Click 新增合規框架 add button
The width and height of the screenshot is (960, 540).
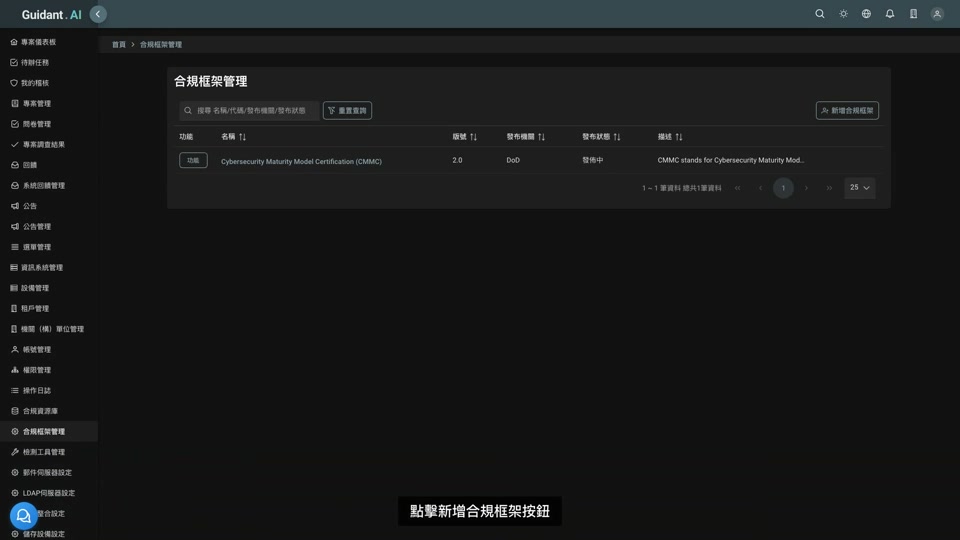coord(847,111)
